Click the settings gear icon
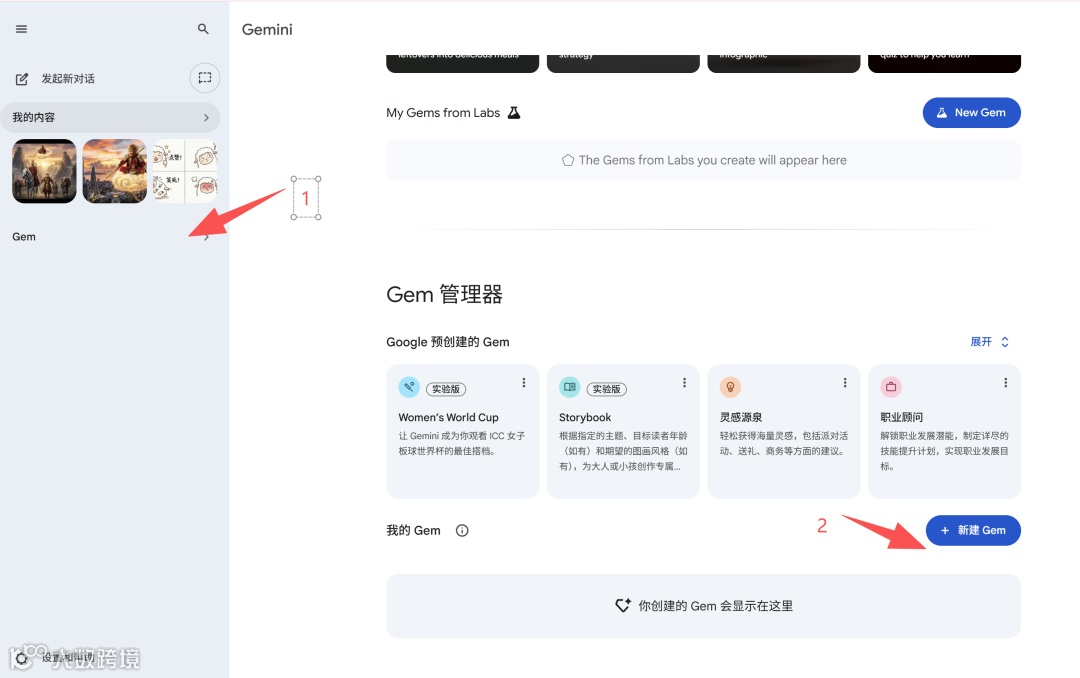Image resolution: width=1080 pixels, height=678 pixels. 22,659
